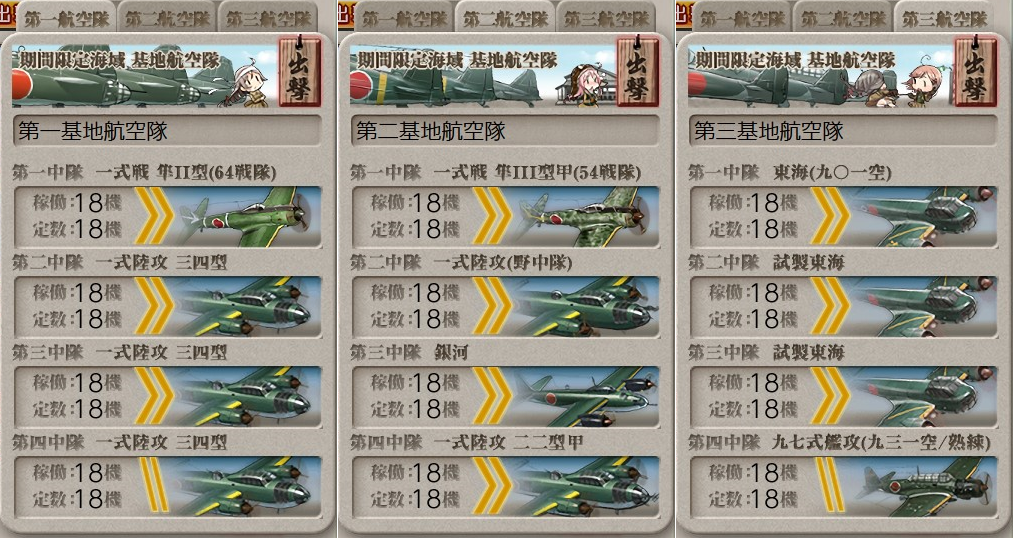Edit the 第三基地航空隊 name field
Viewport: 1014px width, 538px height.
pyautogui.click(x=843, y=131)
